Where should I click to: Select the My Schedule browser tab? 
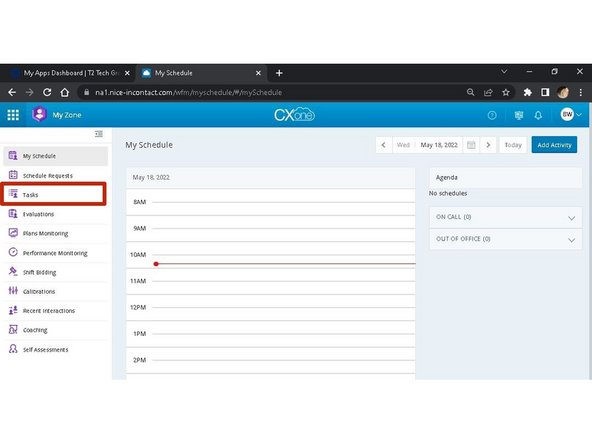click(x=202, y=73)
